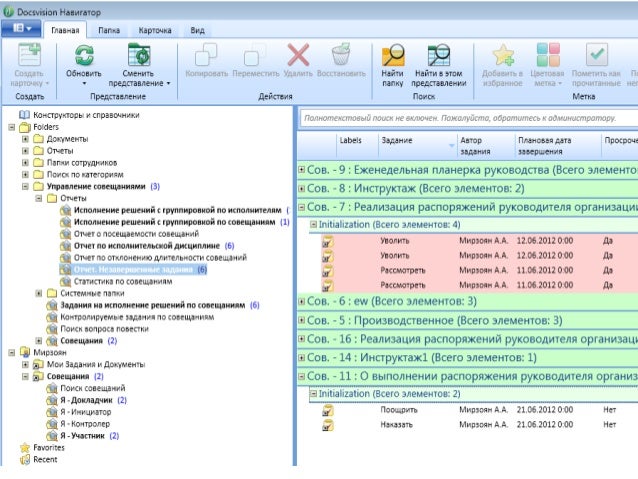Image resolution: width=638 pixels, height=479 pixels.
Task: Open the Обновить dropdown arrow
Action: point(84,83)
